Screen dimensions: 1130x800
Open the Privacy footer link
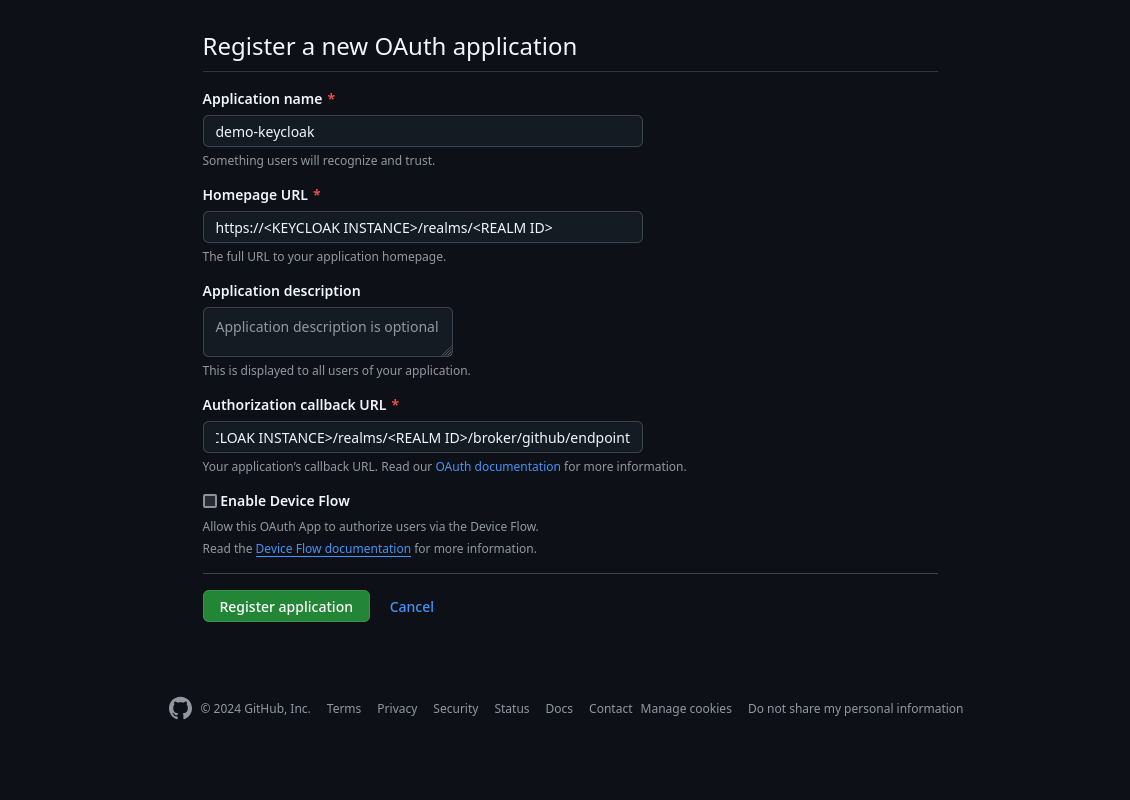(397, 708)
